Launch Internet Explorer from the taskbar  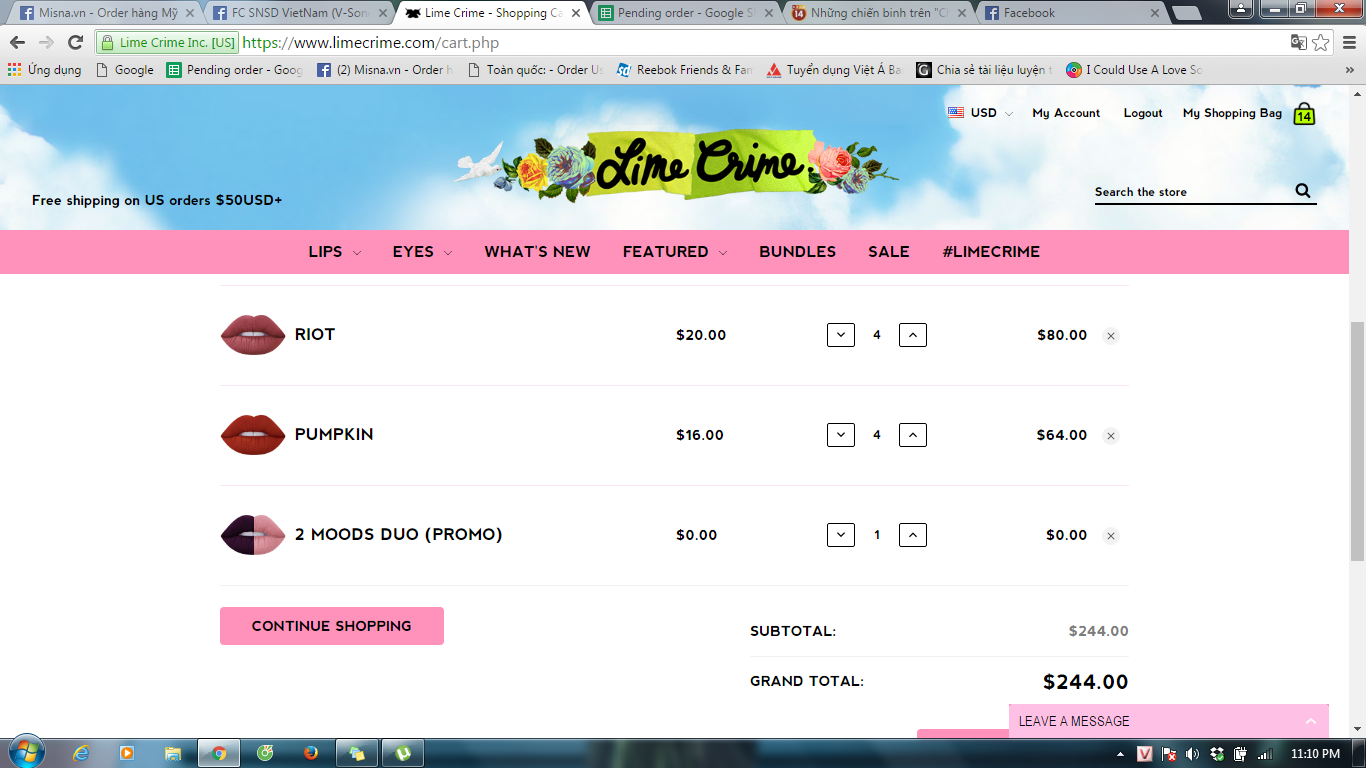coord(82,753)
